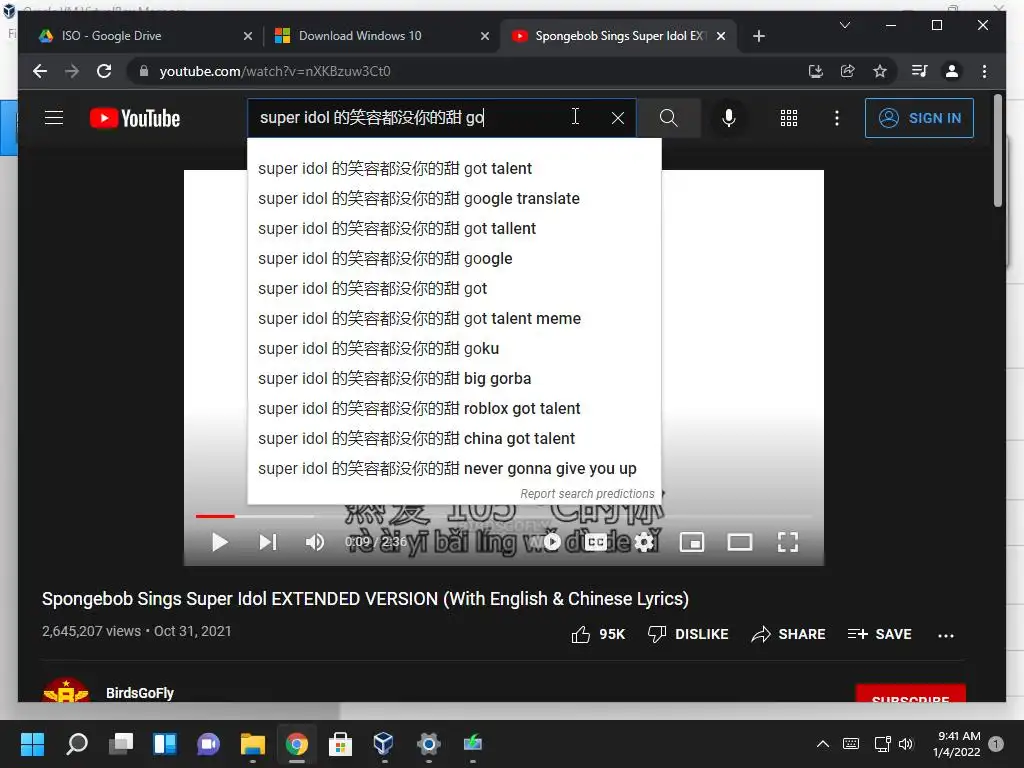
Task: Start voice search with microphone icon
Action: 729,118
